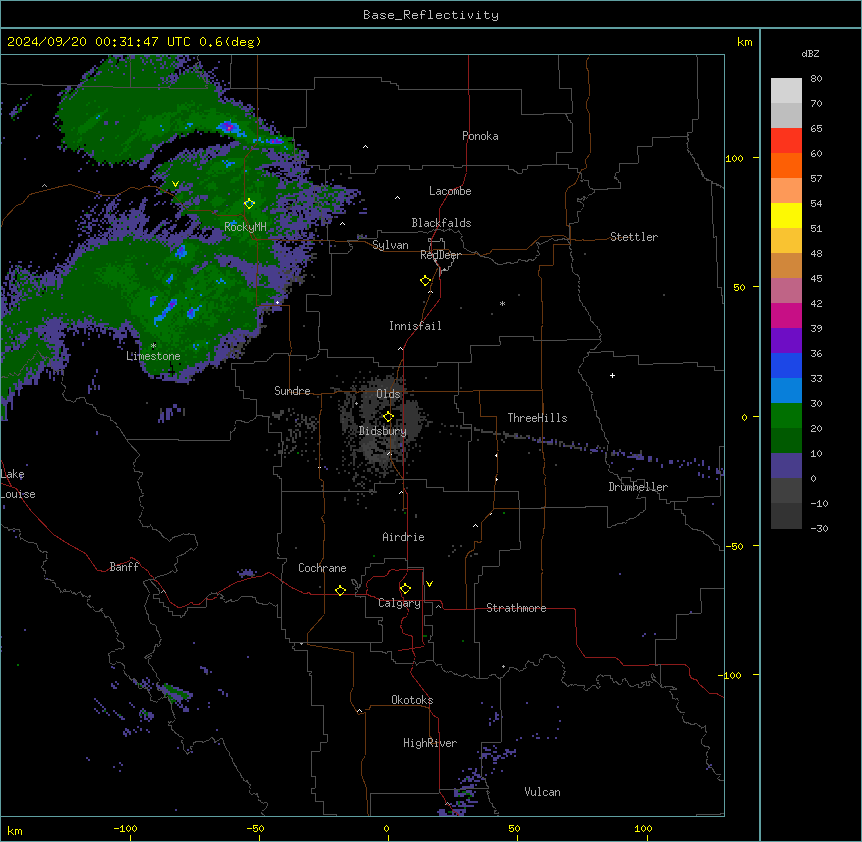Click the Banff label
This screenshot has width=862, height=842.
click(124, 567)
